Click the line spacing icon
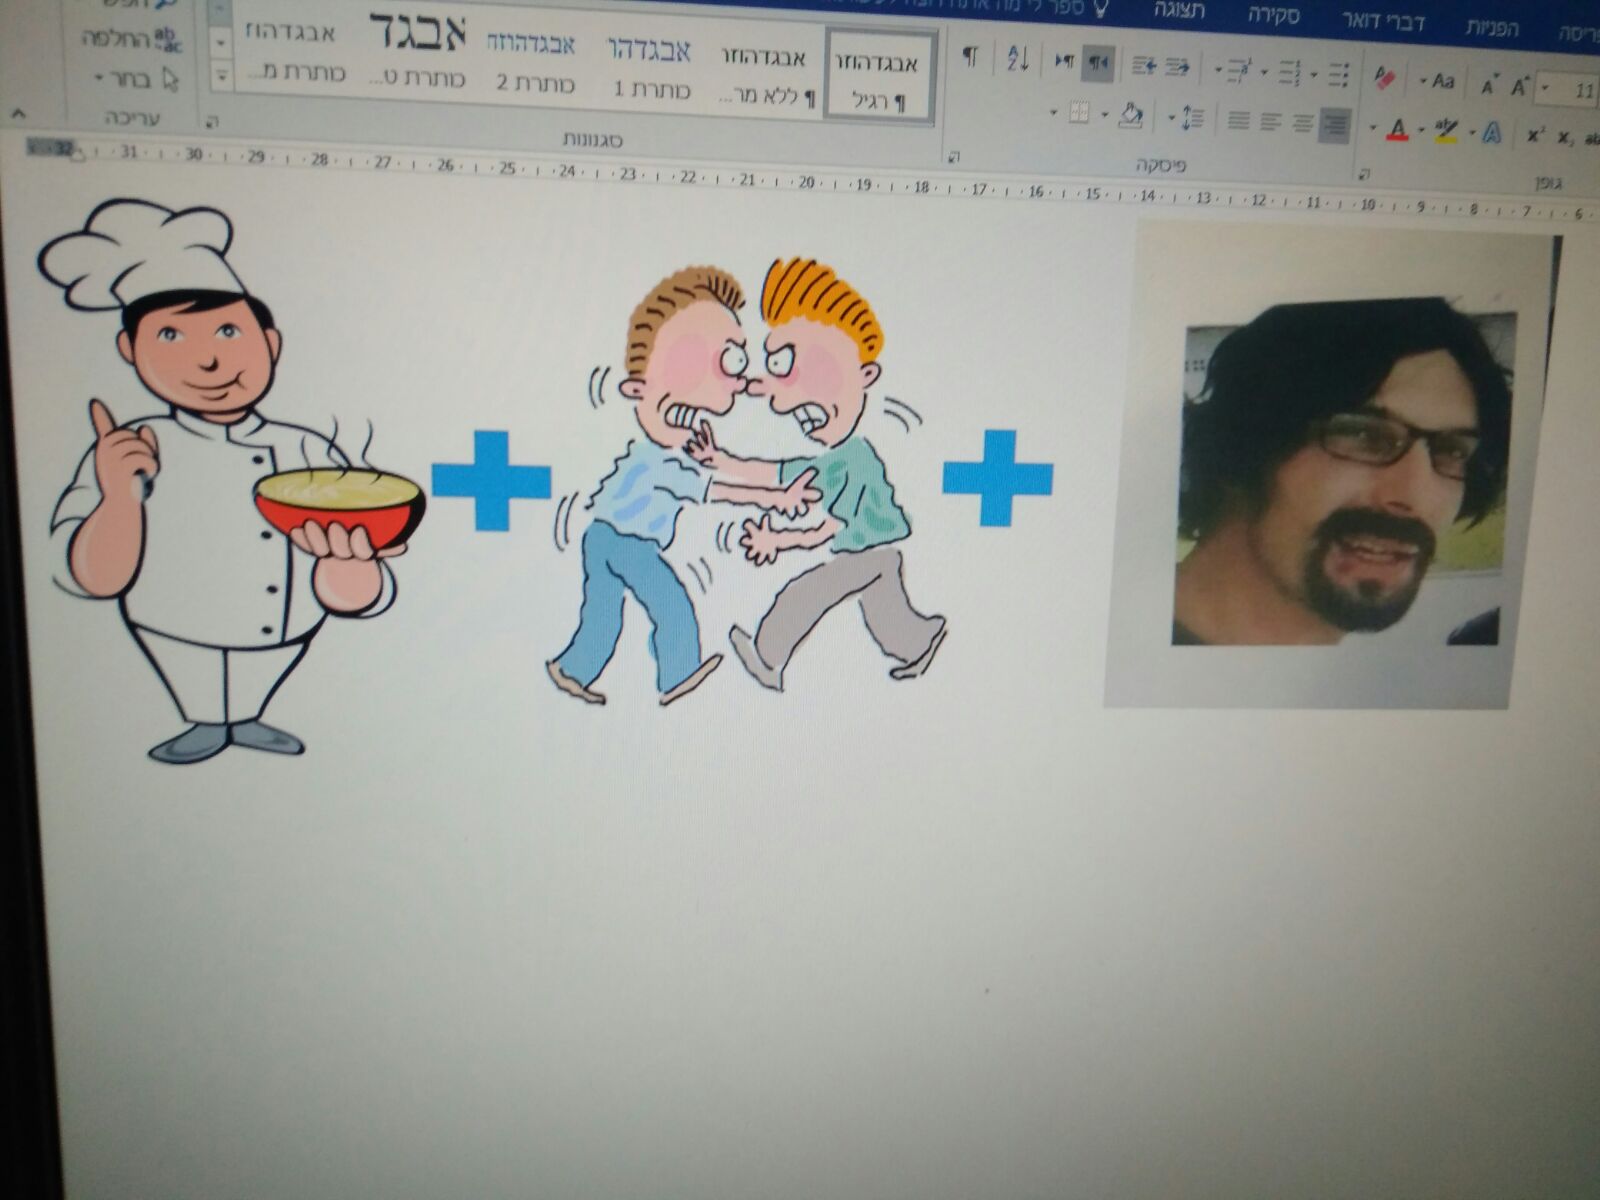Image resolution: width=1600 pixels, height=1200 pixels. pos(1192,118)
